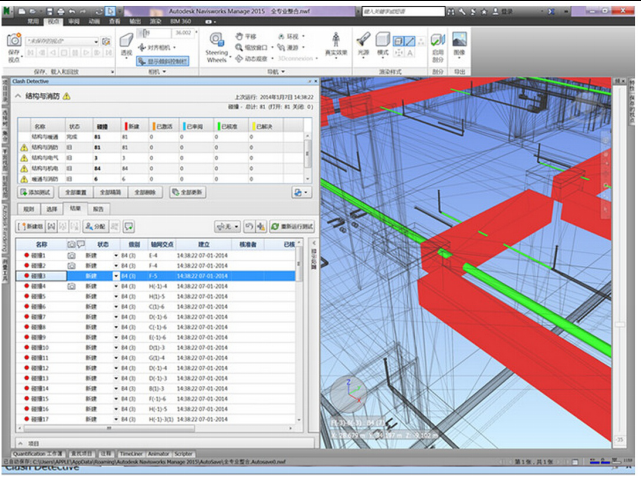Click the keyword search input field
641x478 pixels.
point(403,11)
